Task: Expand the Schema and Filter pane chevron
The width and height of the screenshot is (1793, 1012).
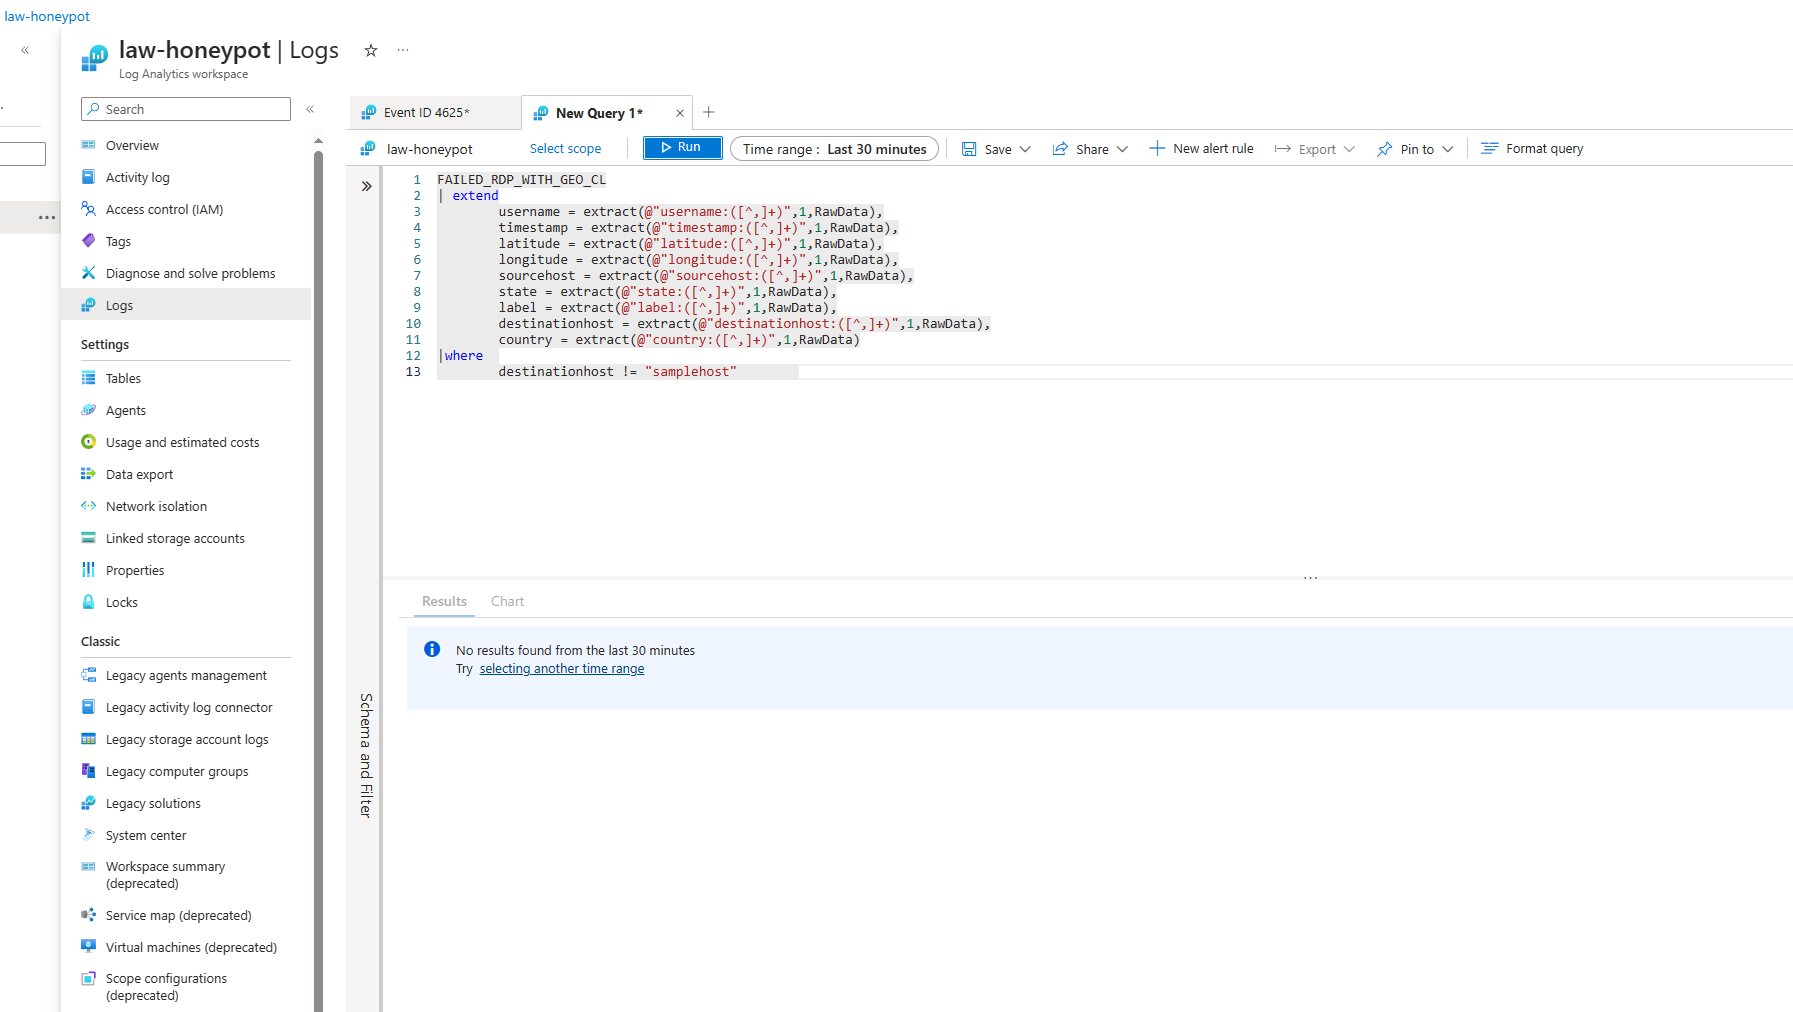Action: tap(366, 186)
